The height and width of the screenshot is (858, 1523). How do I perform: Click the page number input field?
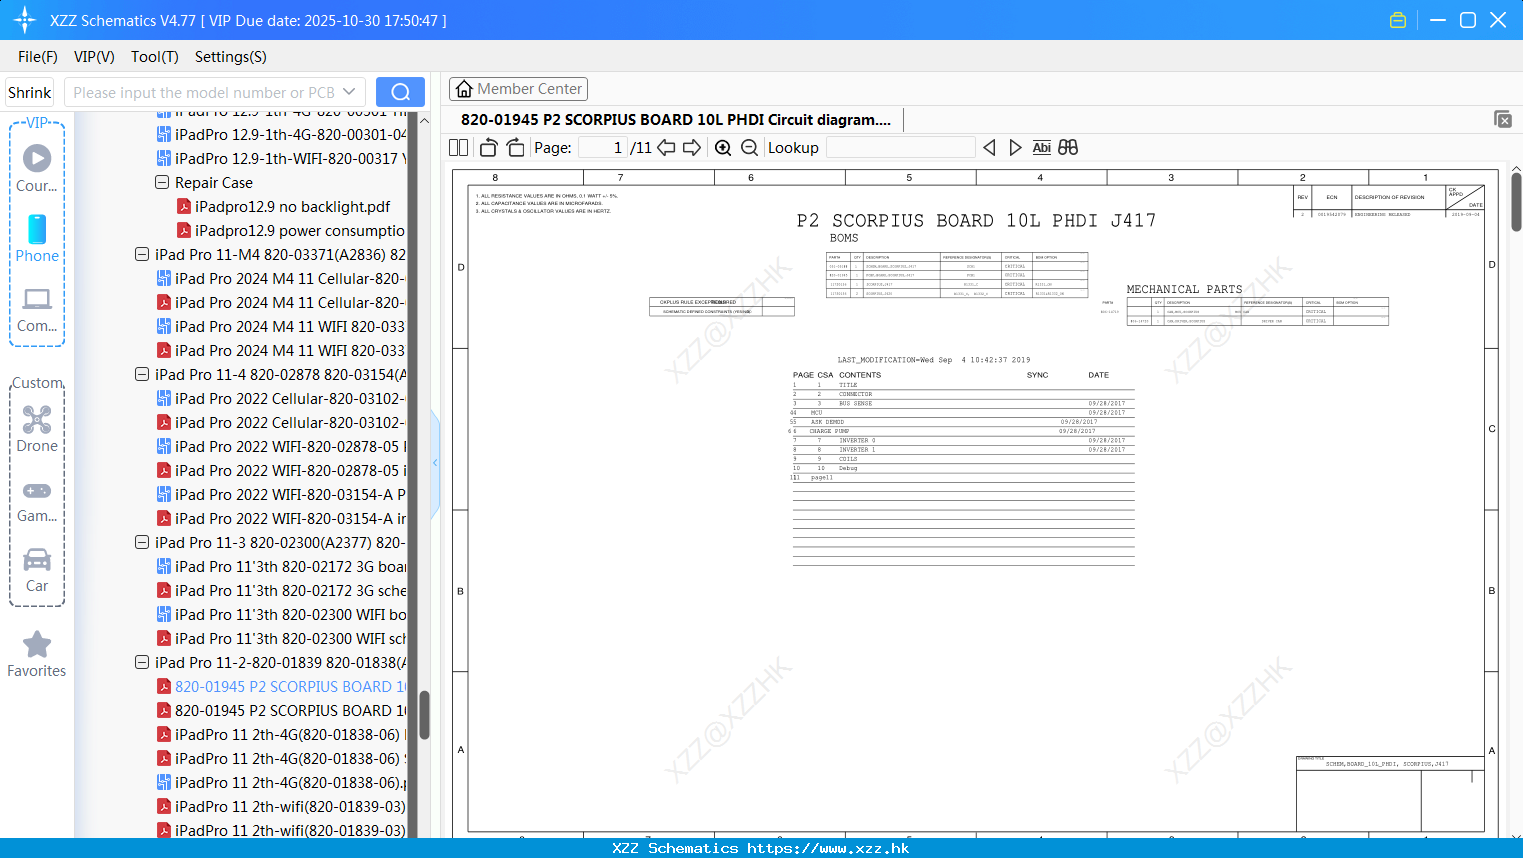(x=603, y=147)
